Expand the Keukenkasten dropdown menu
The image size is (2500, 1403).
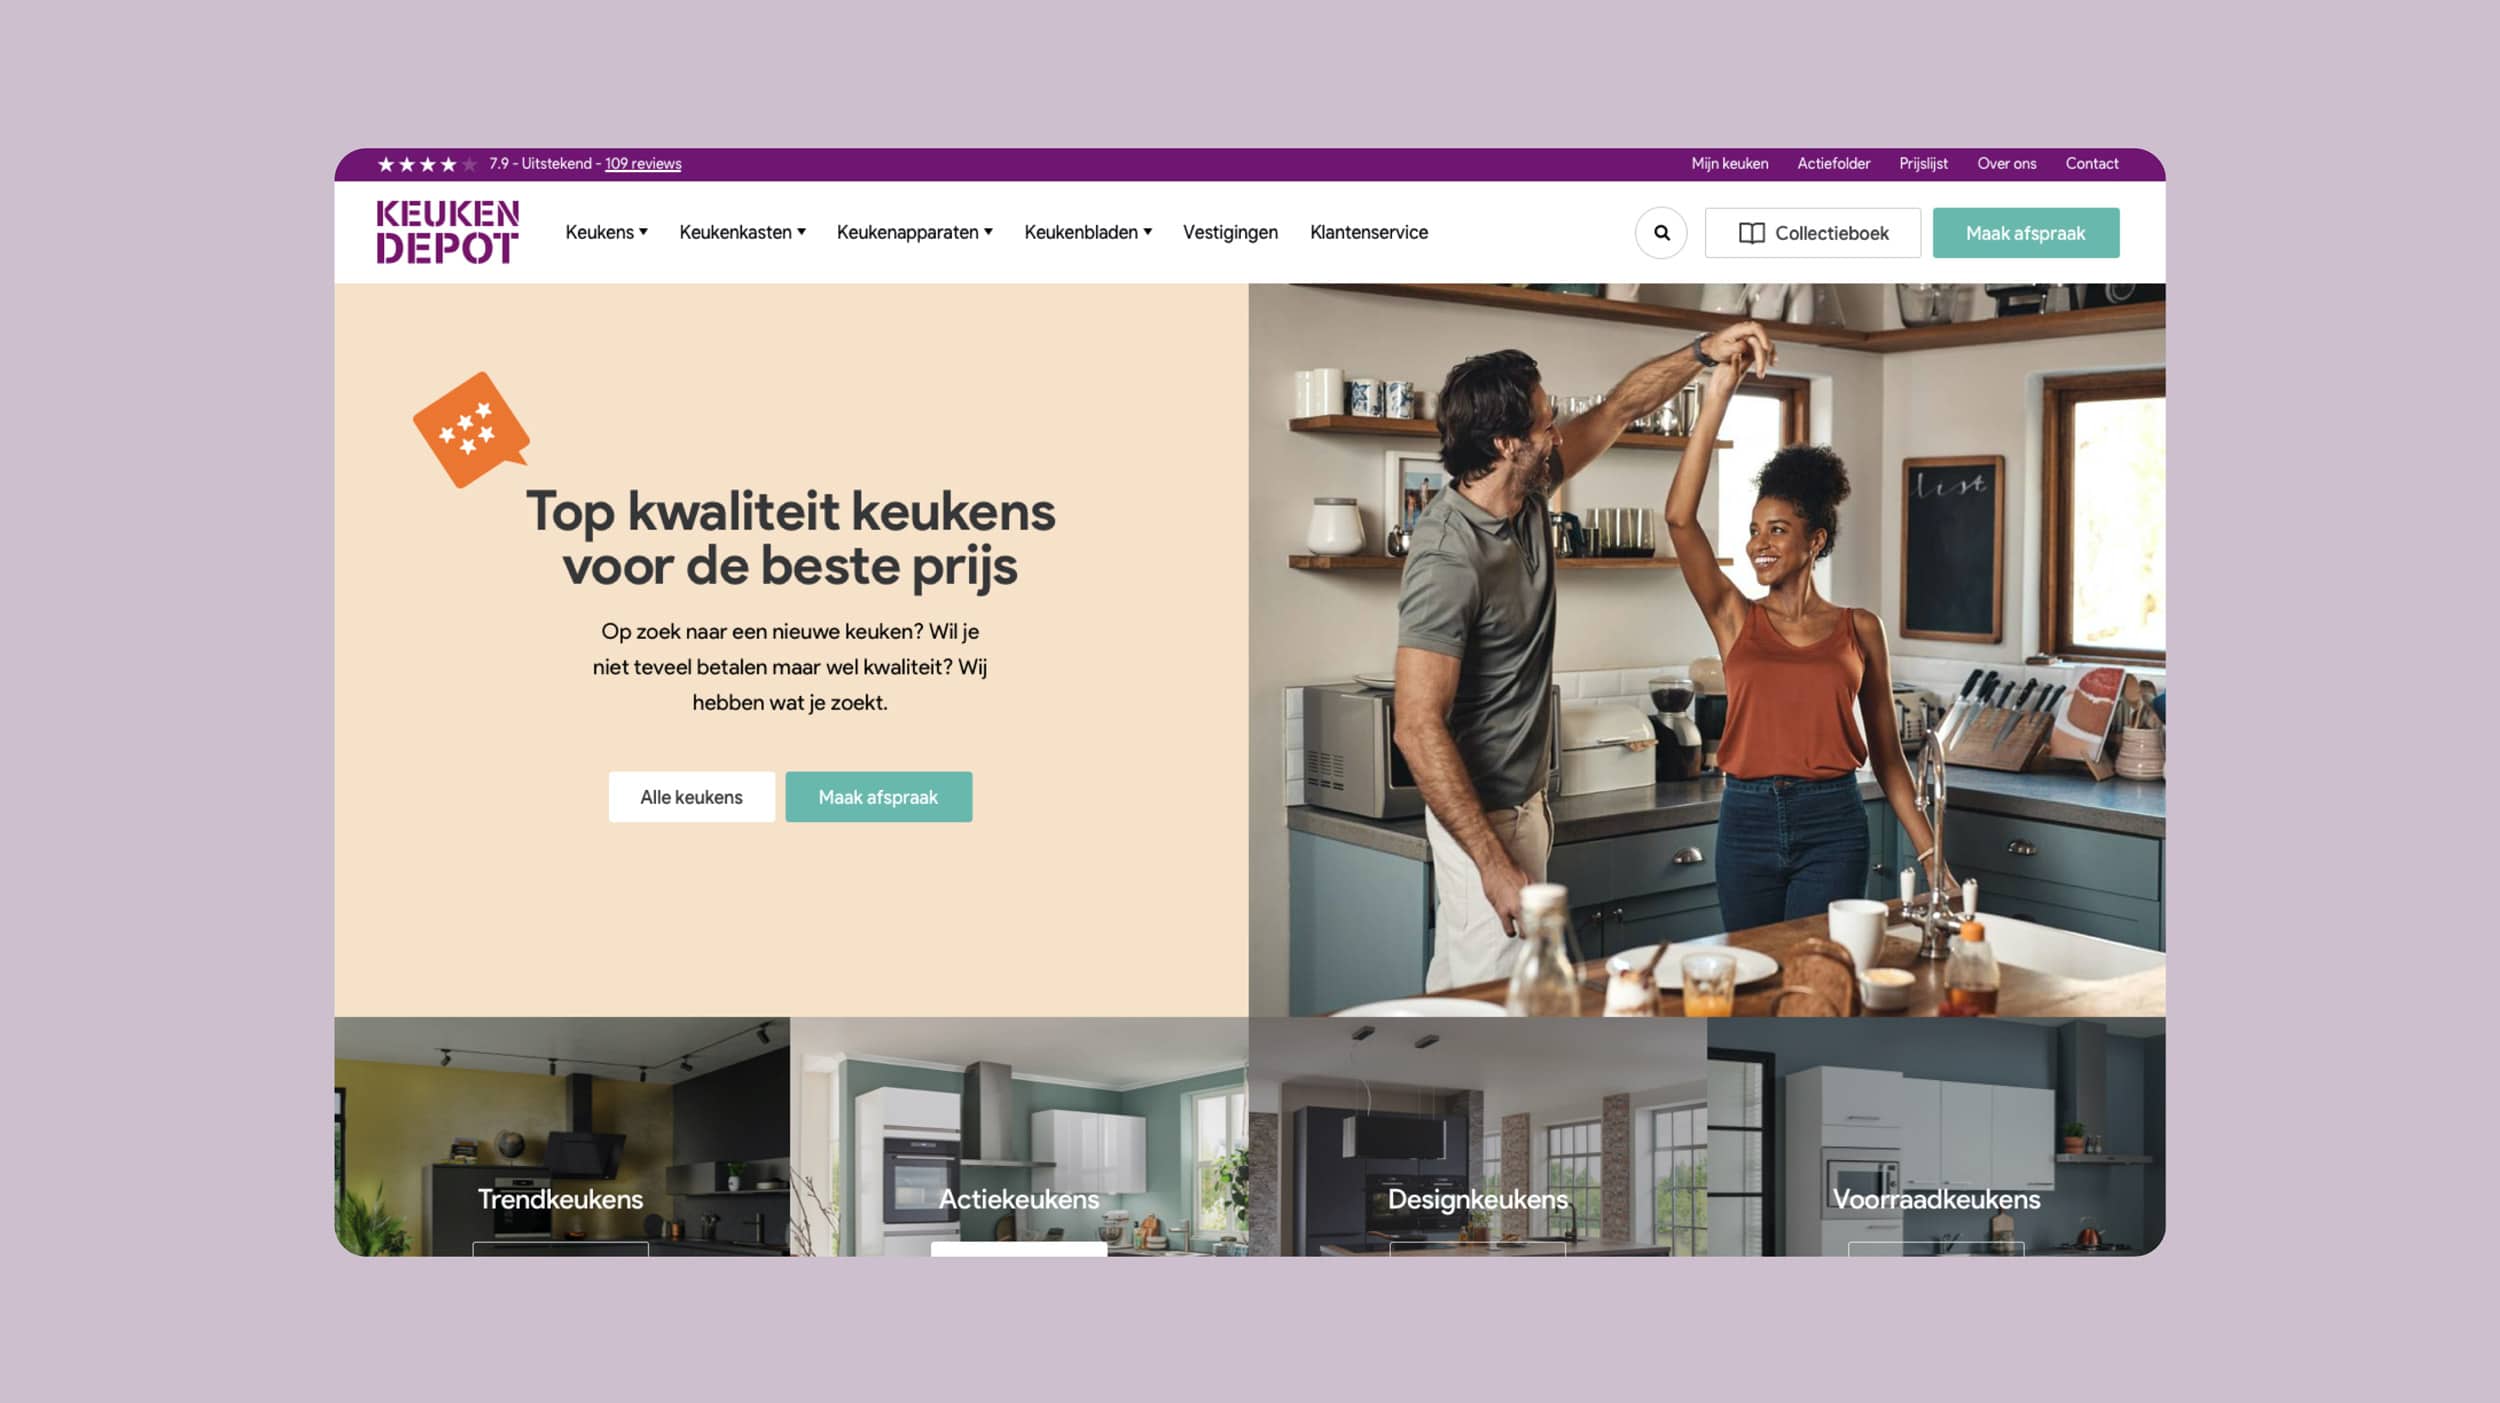(742, 232)
